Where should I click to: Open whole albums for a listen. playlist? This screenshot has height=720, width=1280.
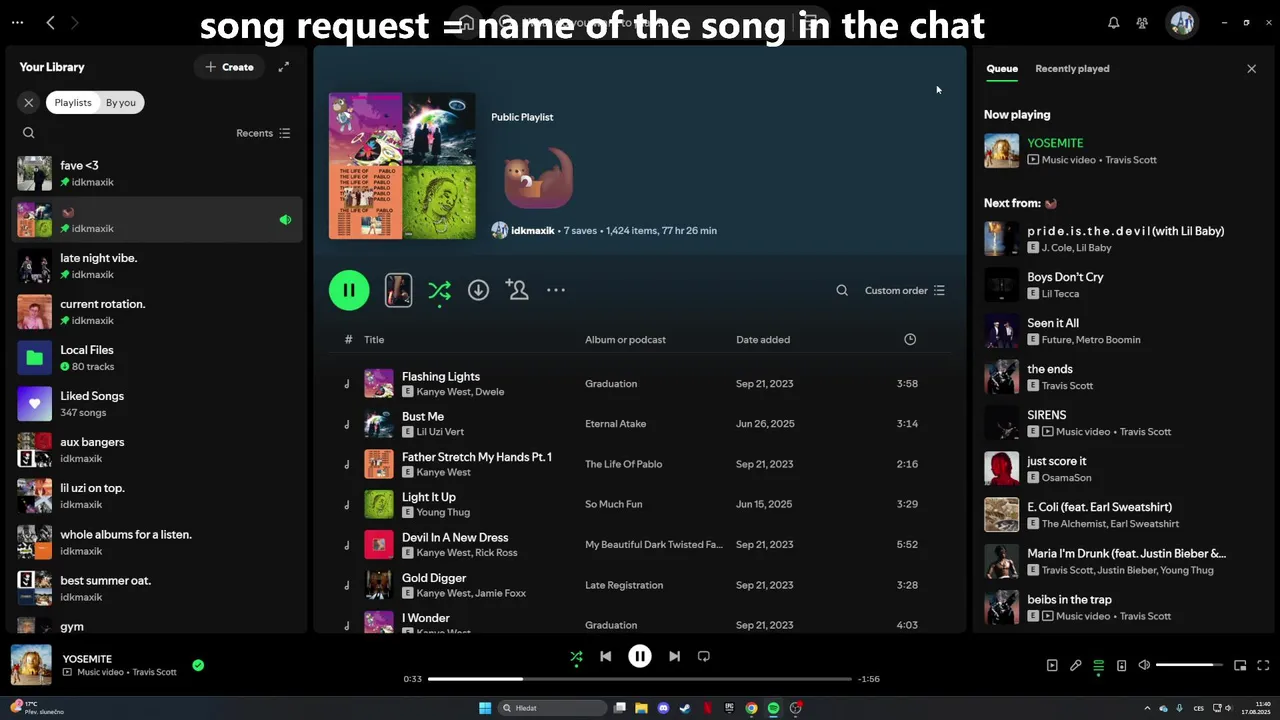[157, 542]
